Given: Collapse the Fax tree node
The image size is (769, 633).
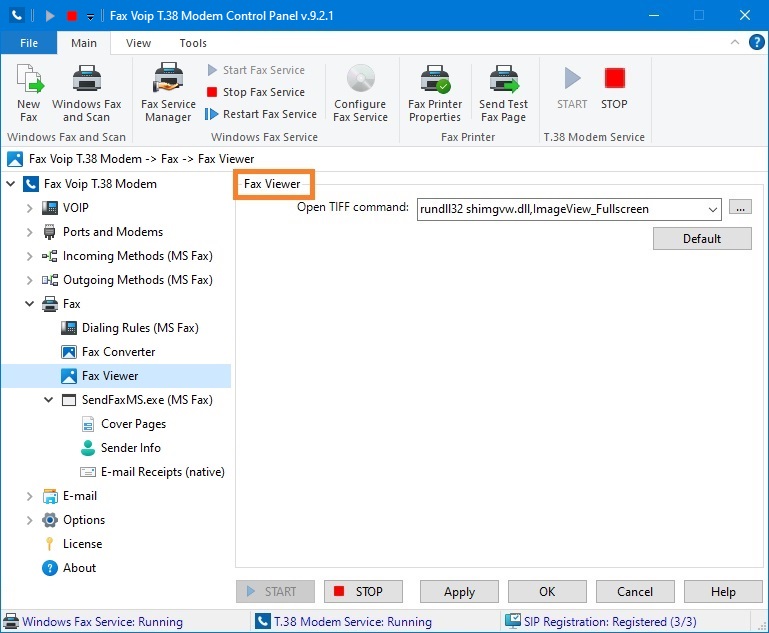Looking at the screenshot, I should 29,304.
